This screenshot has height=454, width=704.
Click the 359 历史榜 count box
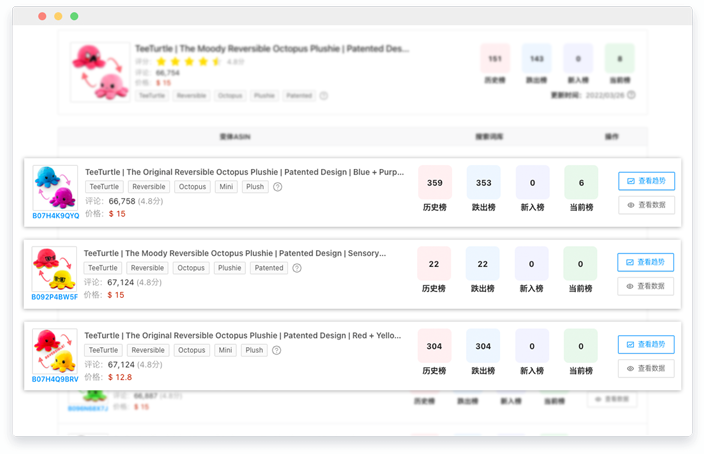click(x=435, y=183)
